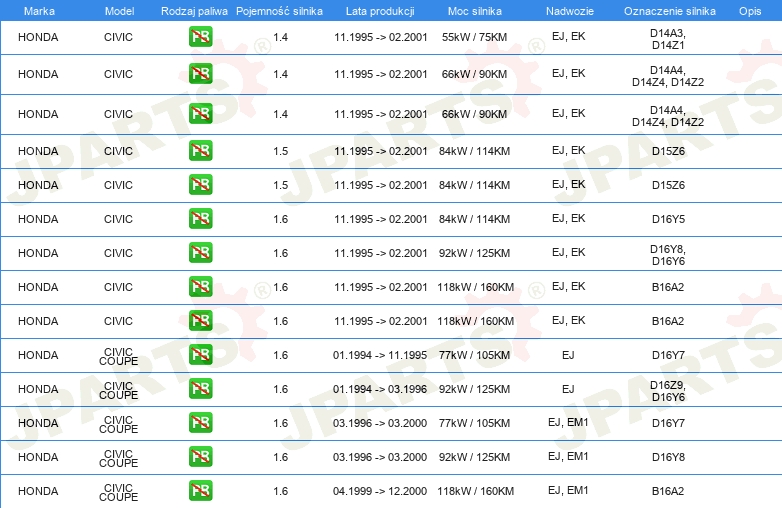Click the Model column header

[119, 11]
